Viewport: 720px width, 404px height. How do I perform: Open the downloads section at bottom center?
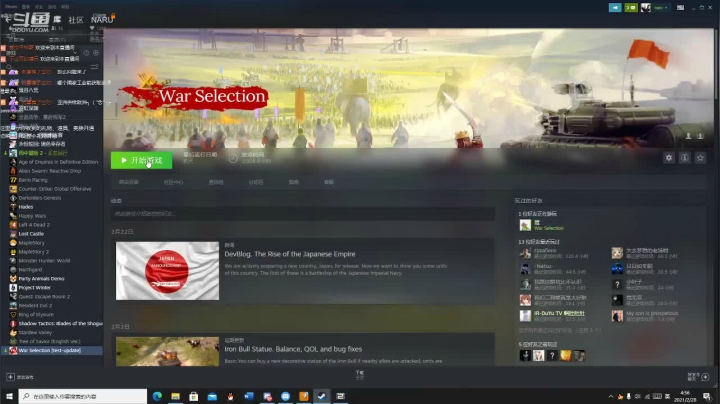(x=360, y=375)
